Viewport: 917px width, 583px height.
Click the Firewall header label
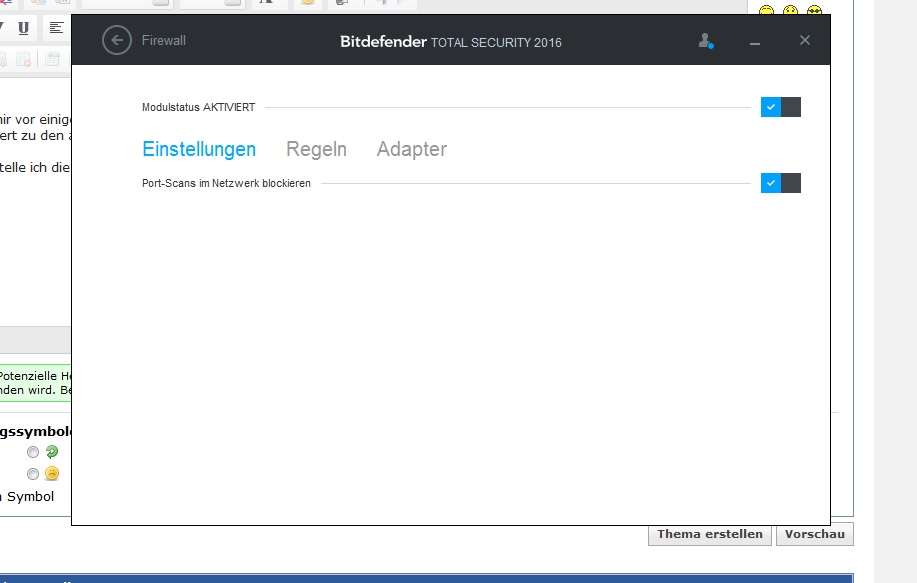coord(164,40)
